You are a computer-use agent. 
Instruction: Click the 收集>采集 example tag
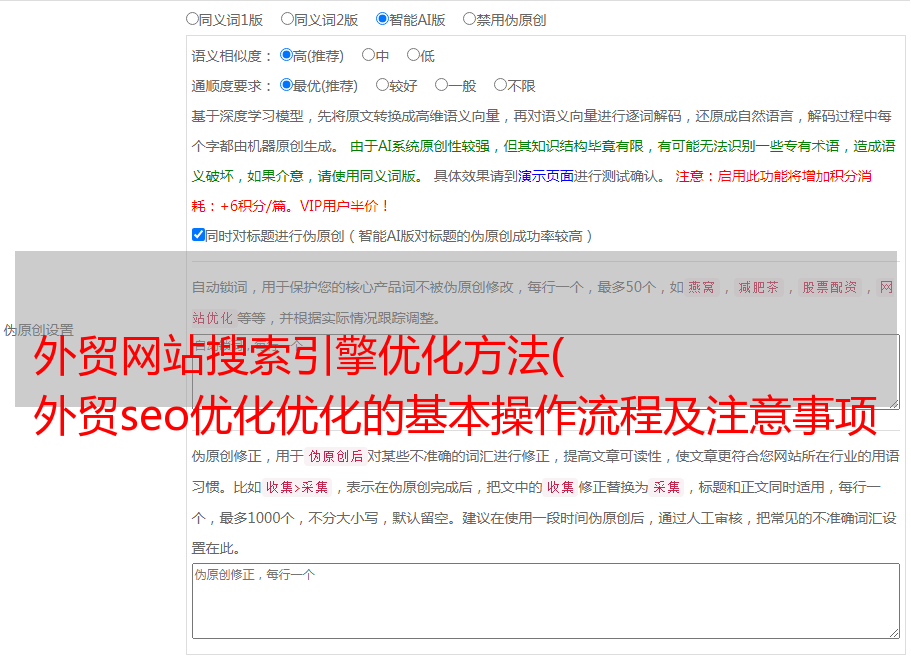pos(297,487)
